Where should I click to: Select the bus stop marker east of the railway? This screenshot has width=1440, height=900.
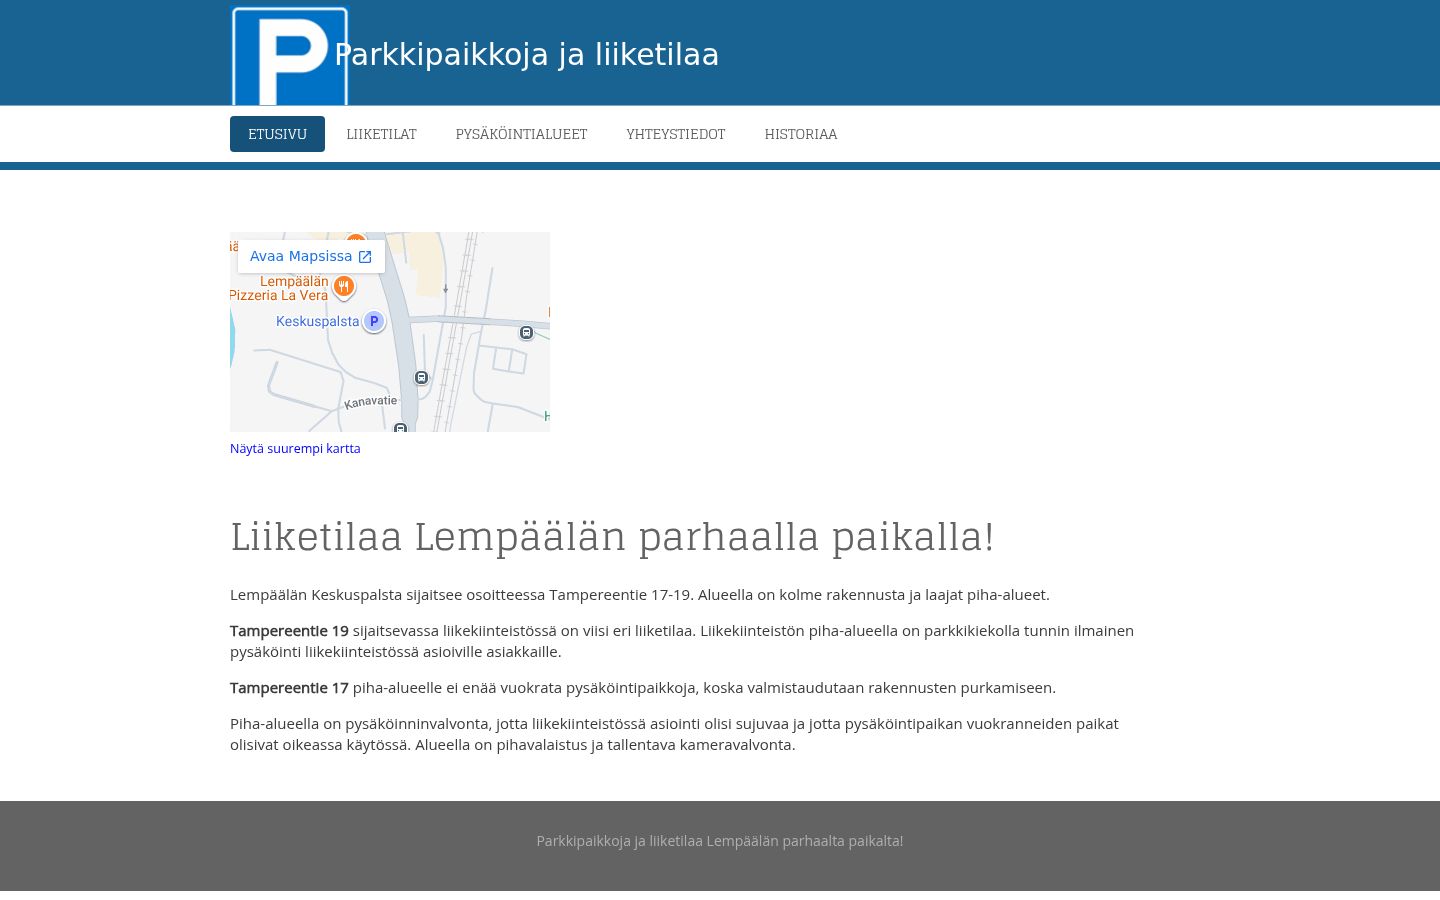coord(526,332)
